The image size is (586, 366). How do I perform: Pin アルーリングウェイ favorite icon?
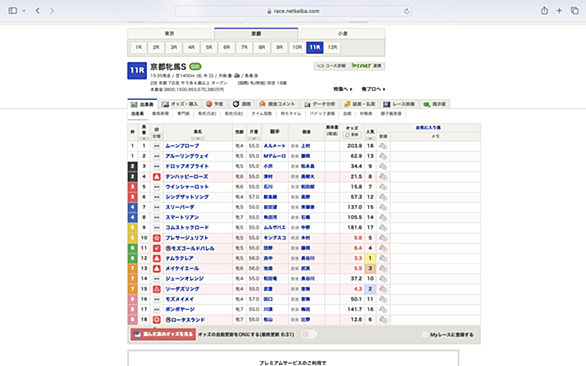(x=383, y=156)
